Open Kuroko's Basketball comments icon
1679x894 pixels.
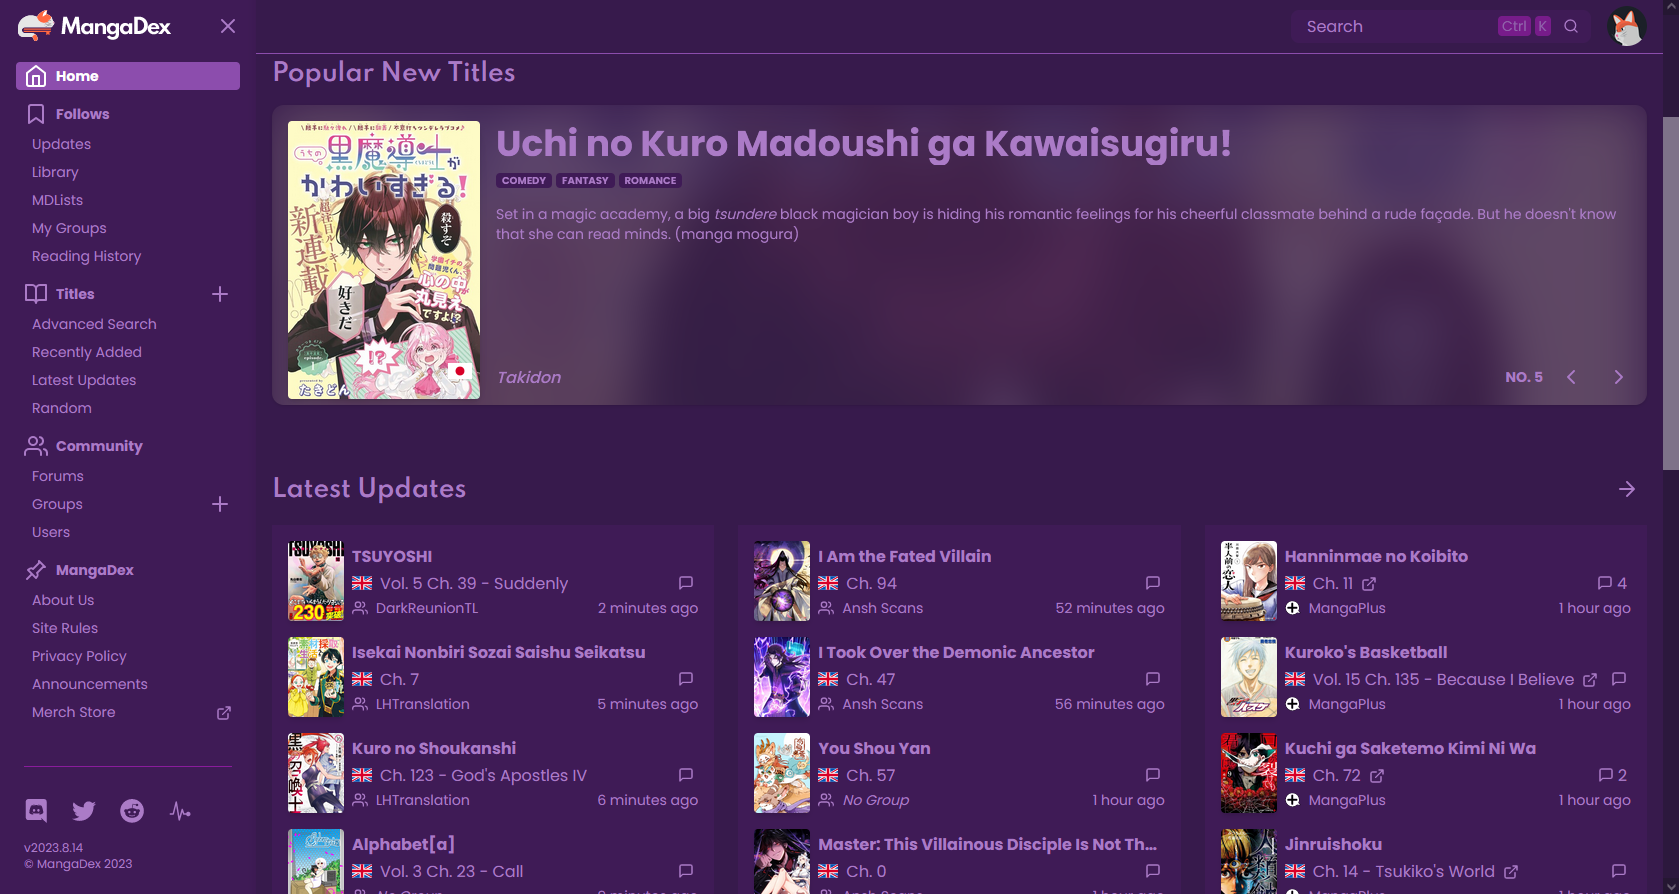[1619, 678]
